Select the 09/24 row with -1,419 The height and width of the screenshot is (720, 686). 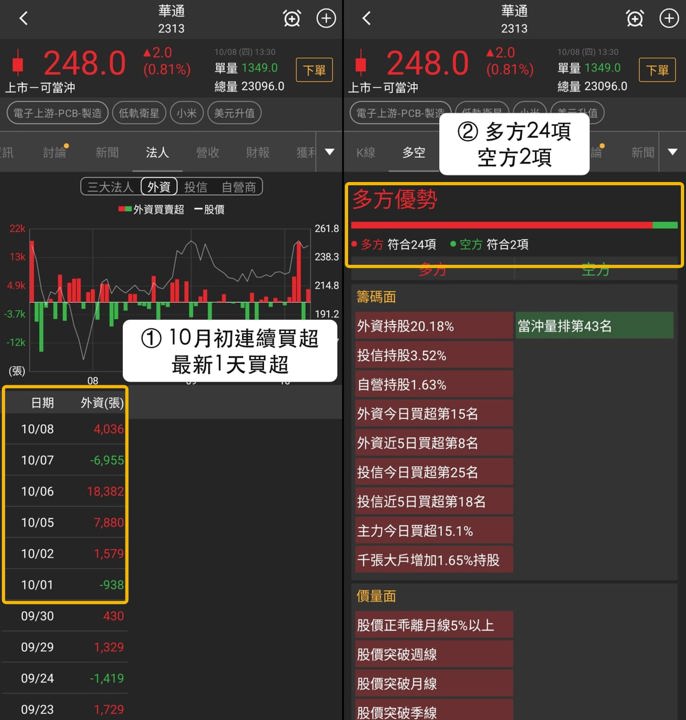pyautogui.click(x=65, y=678)
